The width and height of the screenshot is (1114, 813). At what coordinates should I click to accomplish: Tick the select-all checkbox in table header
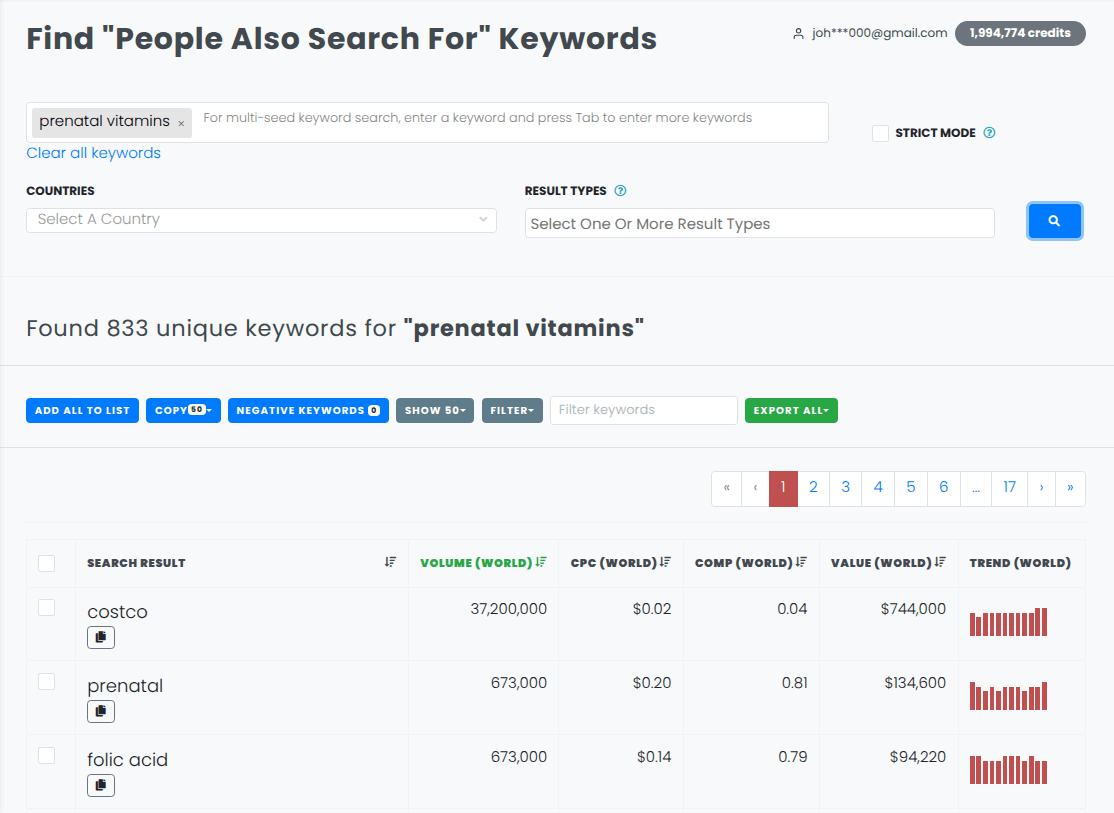(46, 563)
